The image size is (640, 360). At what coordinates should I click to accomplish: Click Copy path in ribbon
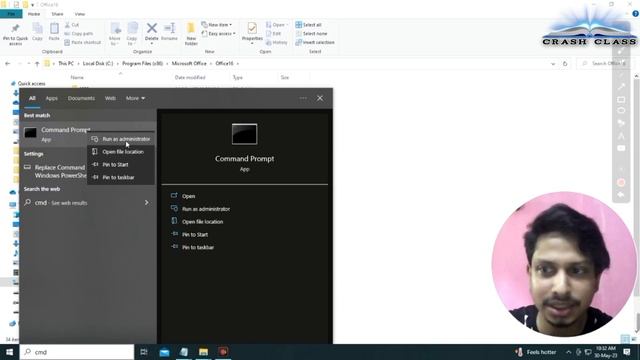point(79,33)
